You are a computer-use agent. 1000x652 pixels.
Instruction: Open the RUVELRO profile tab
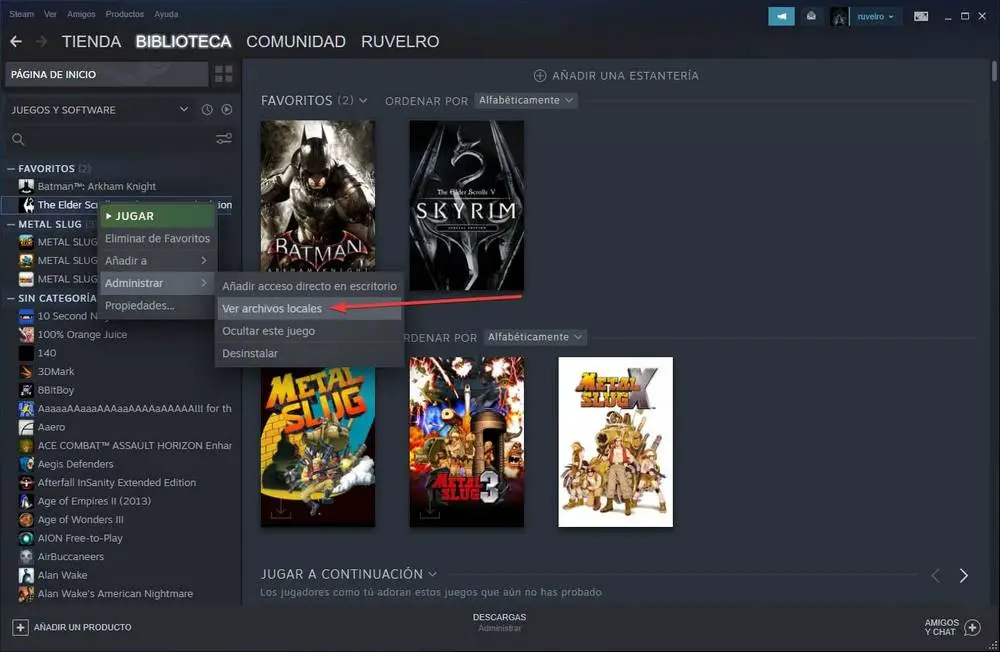400,41
